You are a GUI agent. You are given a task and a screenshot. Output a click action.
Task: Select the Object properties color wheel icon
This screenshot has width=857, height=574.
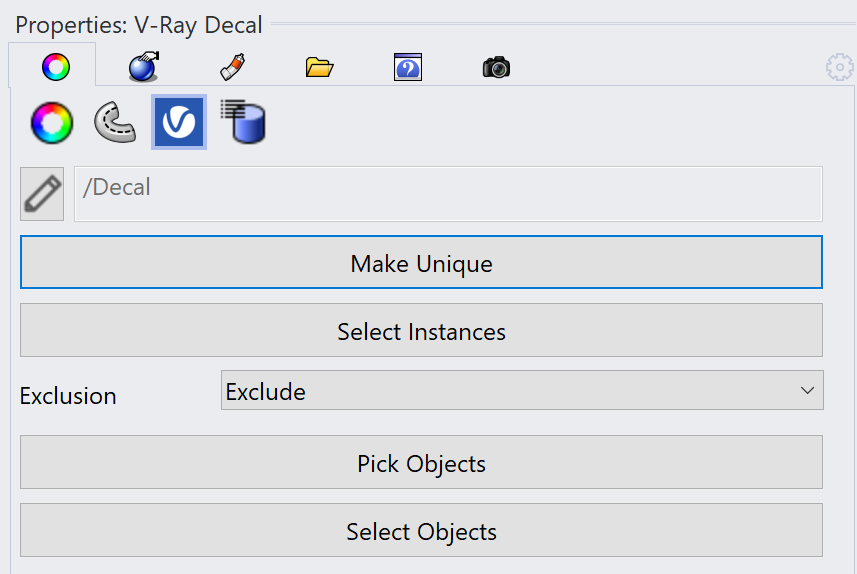(52, 122)
